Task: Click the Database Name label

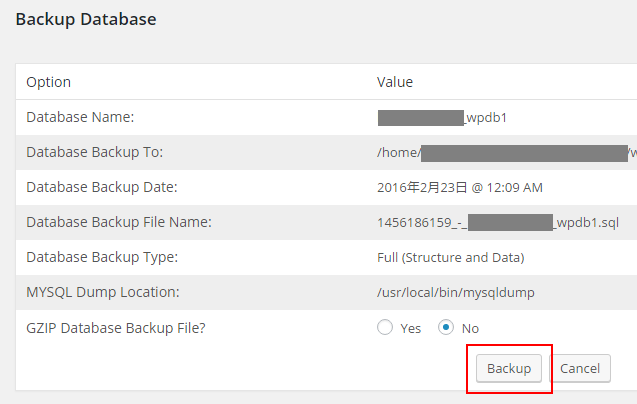Action: click(80, 117)
